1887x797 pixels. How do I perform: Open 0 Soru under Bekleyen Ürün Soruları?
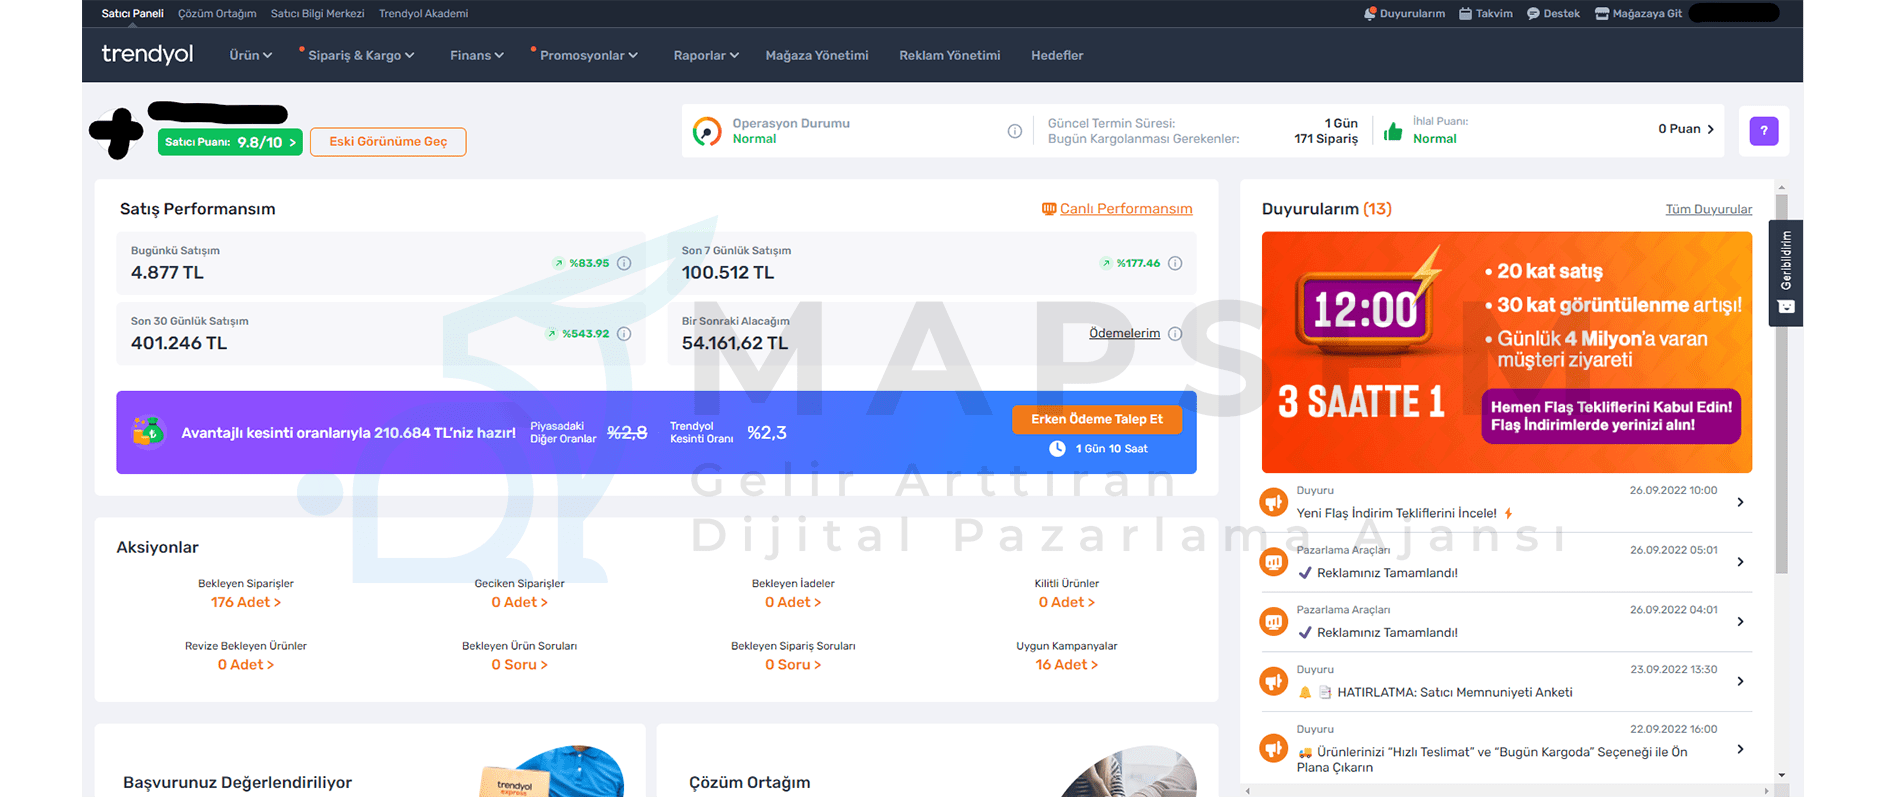click(519, 665)
